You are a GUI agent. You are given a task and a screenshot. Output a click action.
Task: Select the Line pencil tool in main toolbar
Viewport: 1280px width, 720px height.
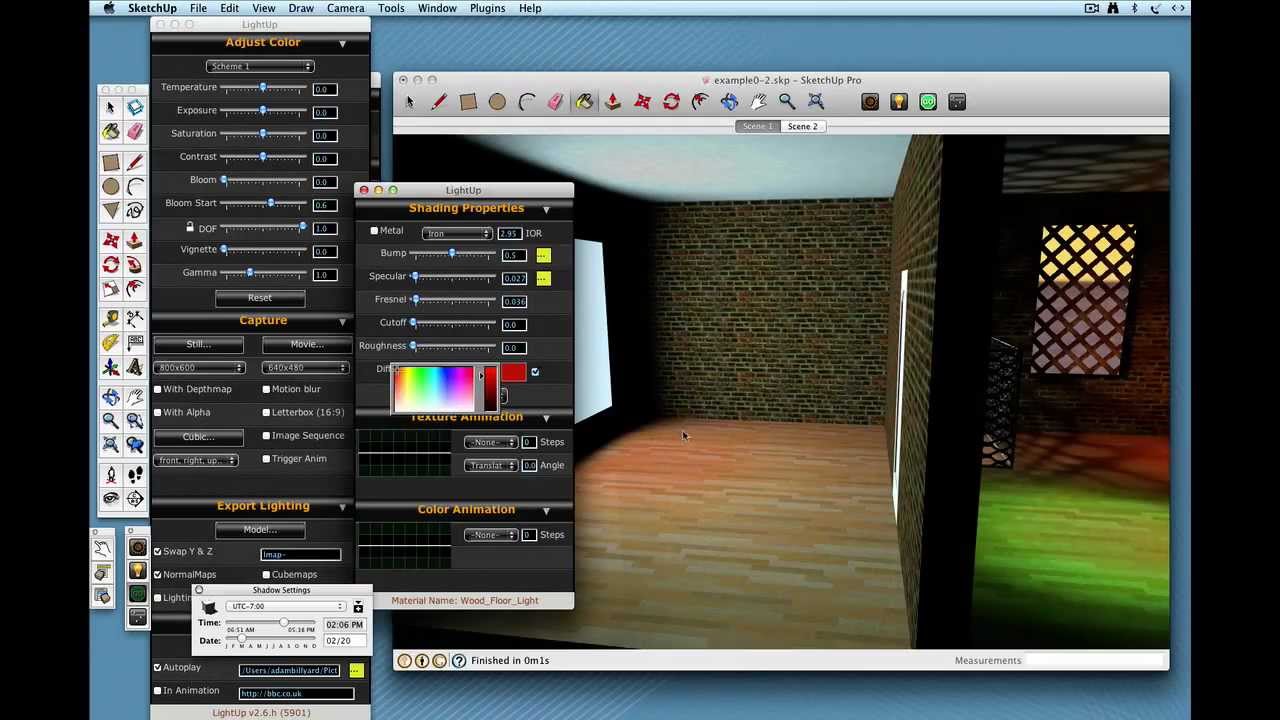click(438, 102)
